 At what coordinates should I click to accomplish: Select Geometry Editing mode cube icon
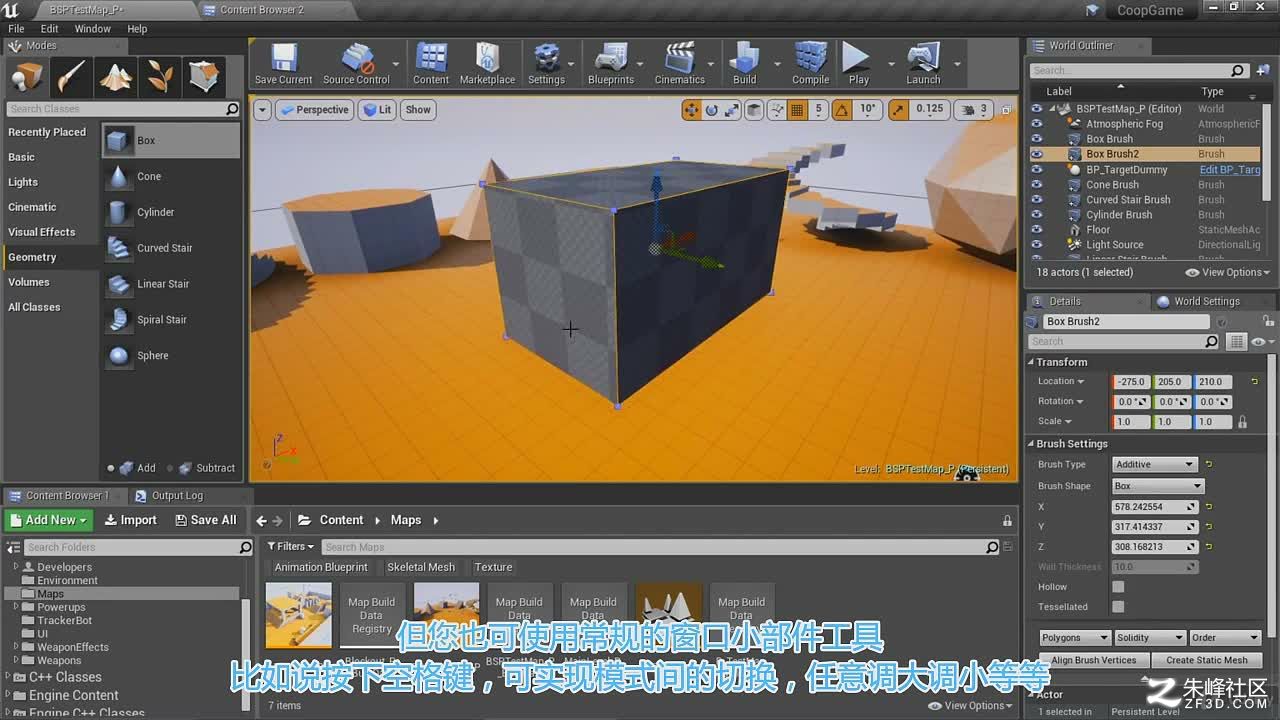tap(204, 77)
